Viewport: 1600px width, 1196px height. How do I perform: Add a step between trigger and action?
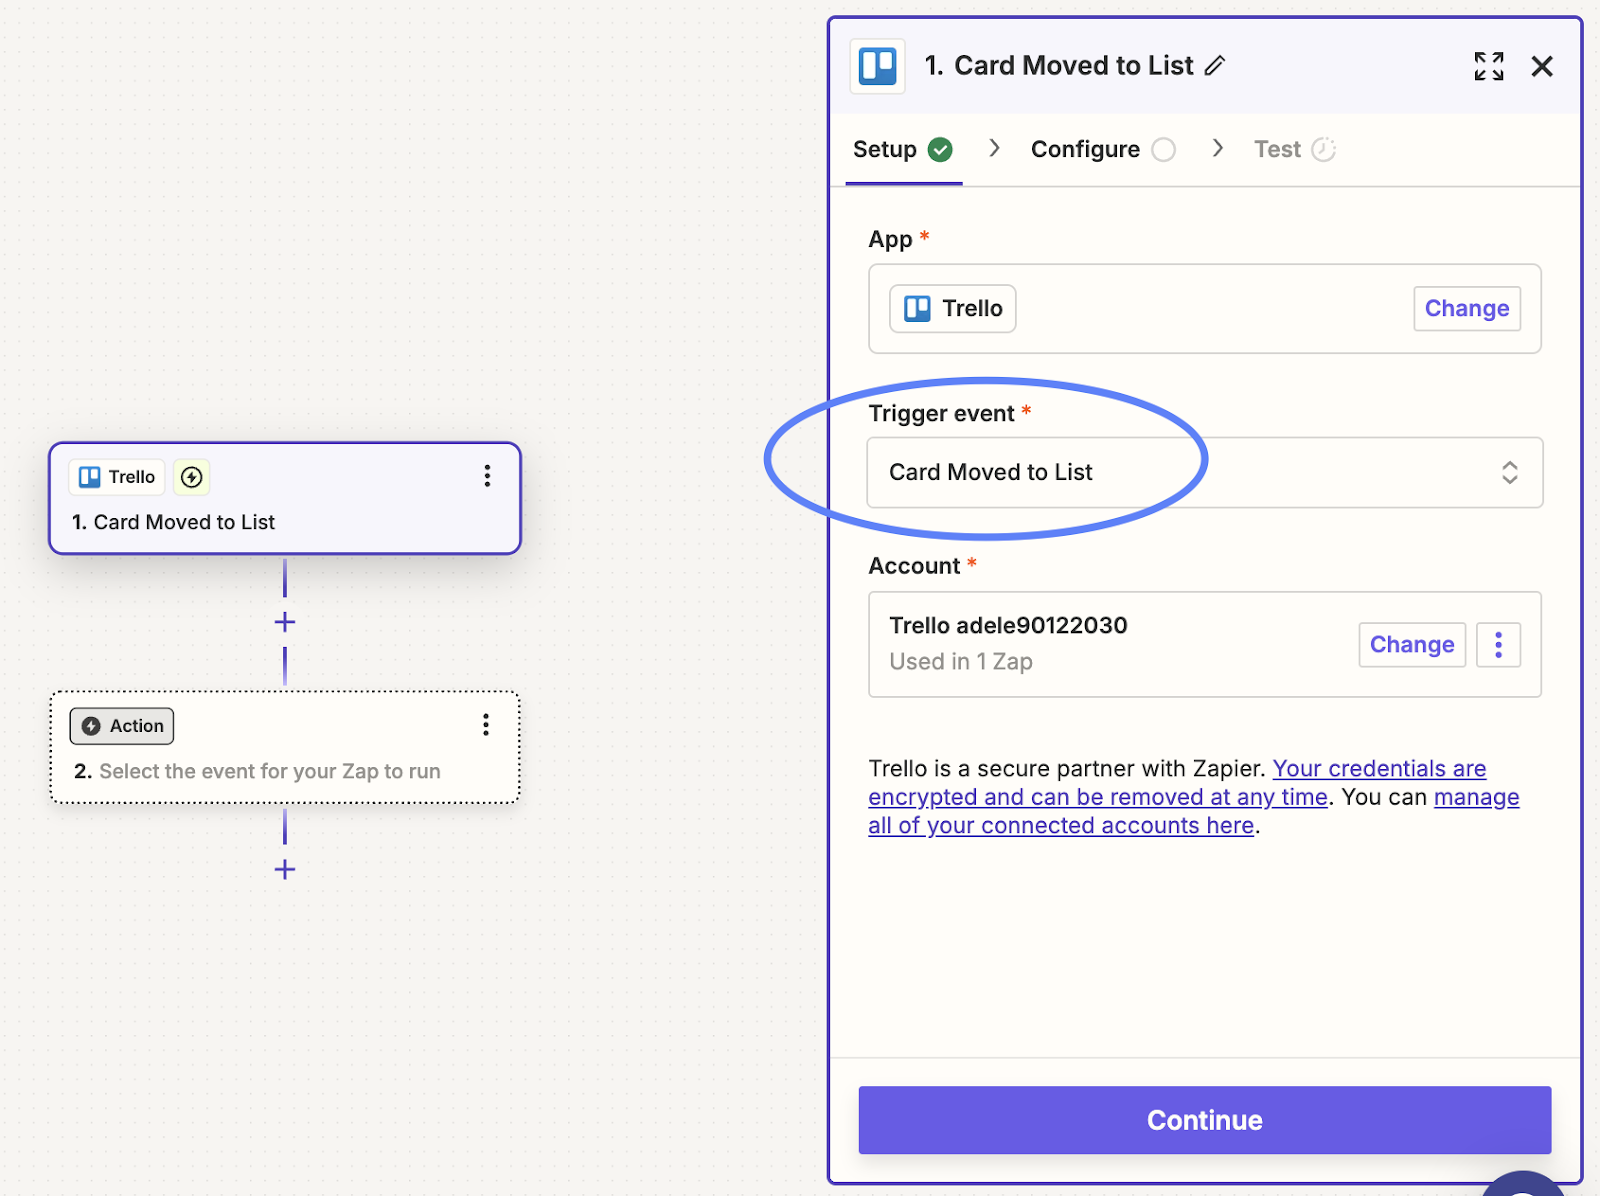[285, 622]
